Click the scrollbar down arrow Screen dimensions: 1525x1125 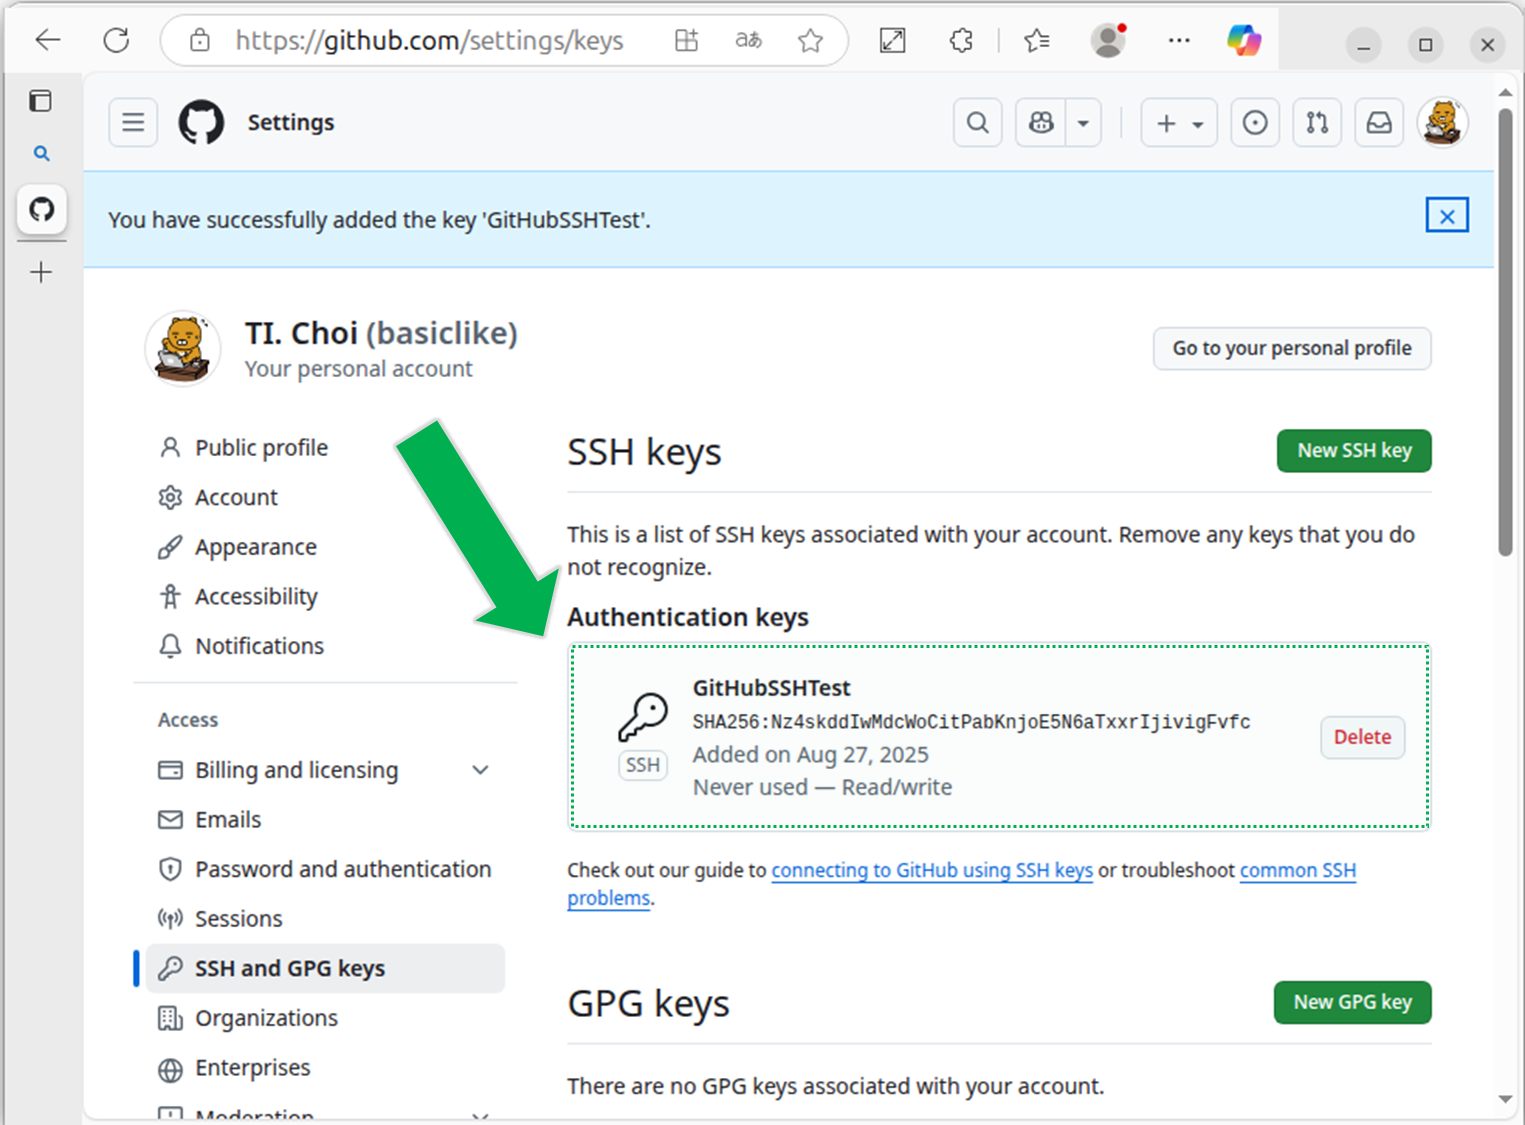pyautogui.click(x=1505, y=1099)
